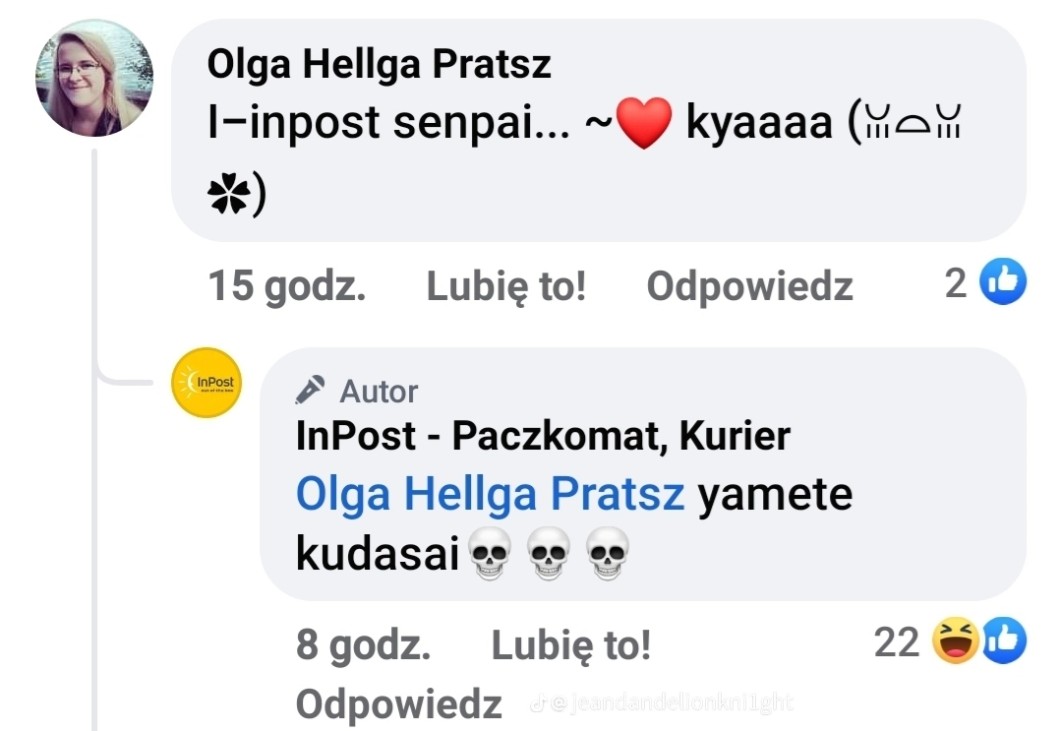Click the middle skull emoji in the reply
1060x731 pixels.
pyautogui.click(x=549, y=554)
